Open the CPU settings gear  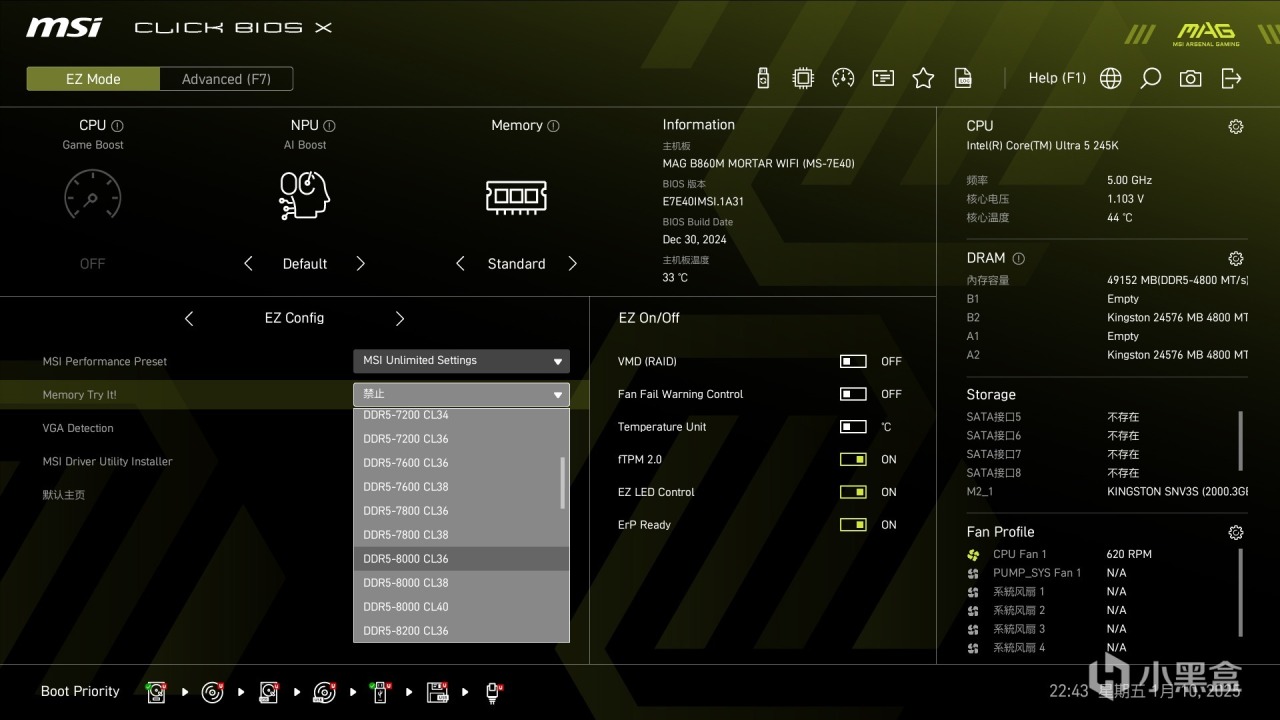pos(1236,126)
